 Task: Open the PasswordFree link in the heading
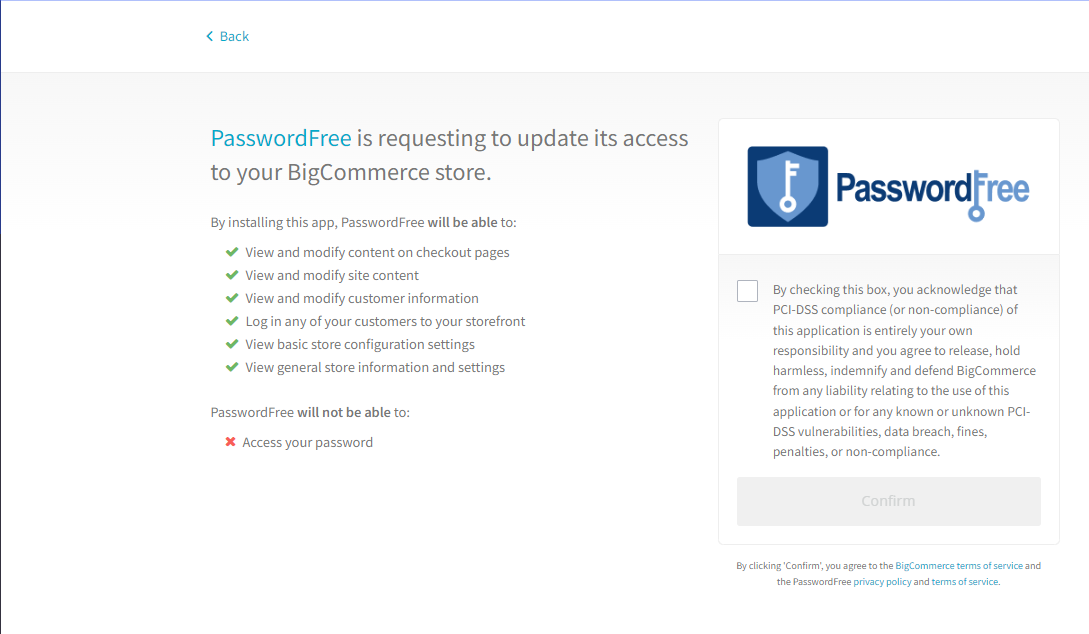(x=280, y=138)
